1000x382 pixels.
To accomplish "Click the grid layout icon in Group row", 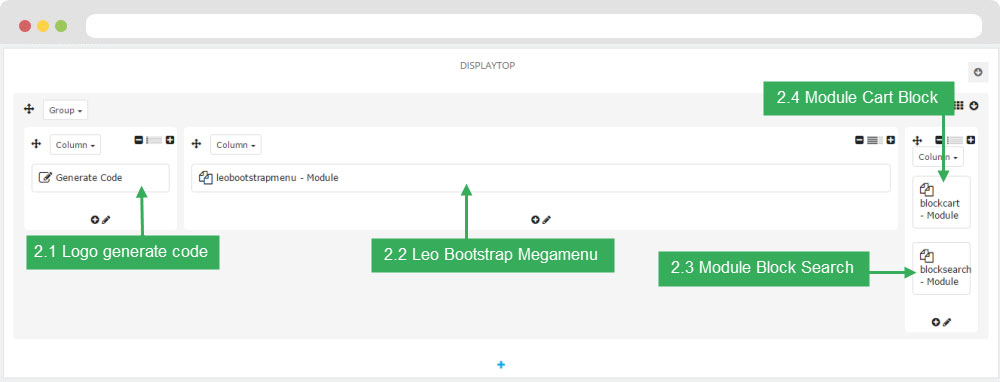I will (x=959, y=105).
